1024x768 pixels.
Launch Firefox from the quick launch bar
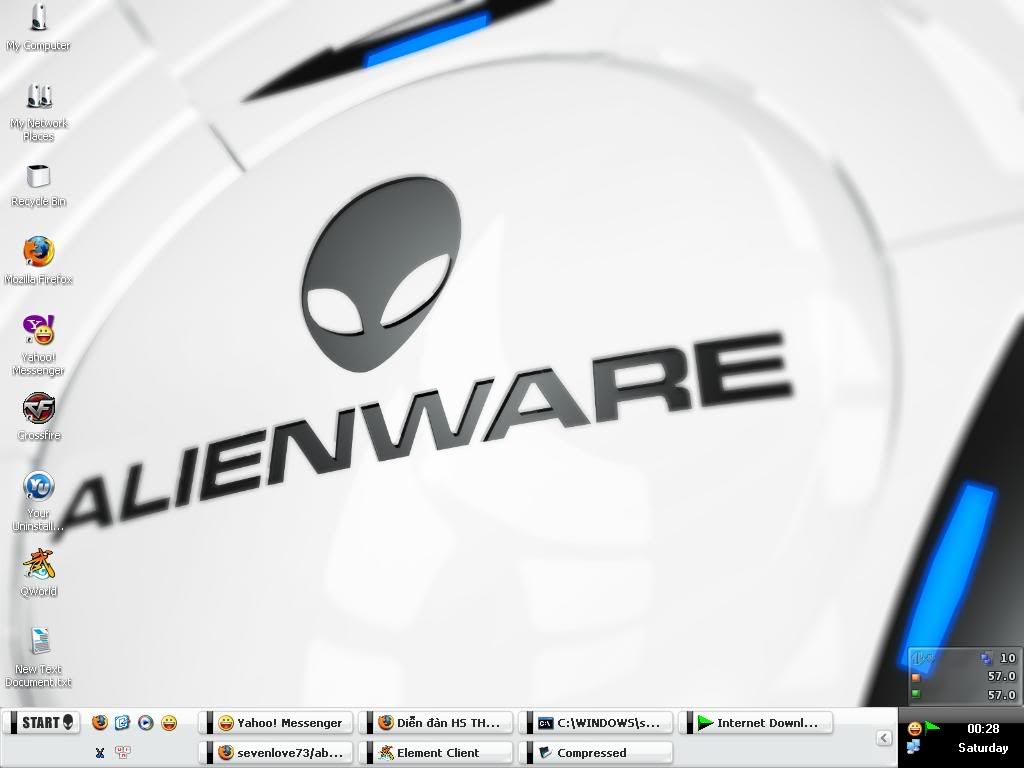click(100, 722)
